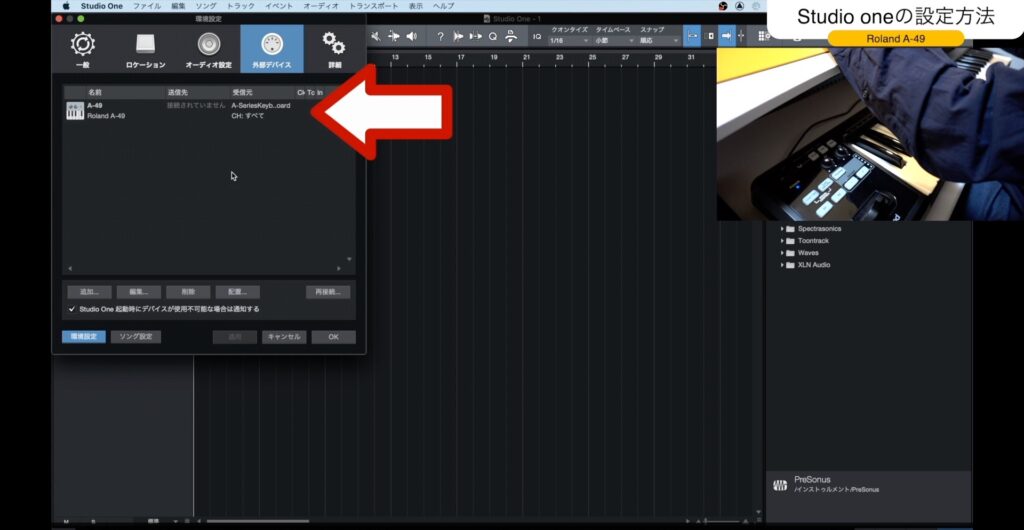Click the CH: すべて text
Viewport: 1024px width, 530px height.
248,116
